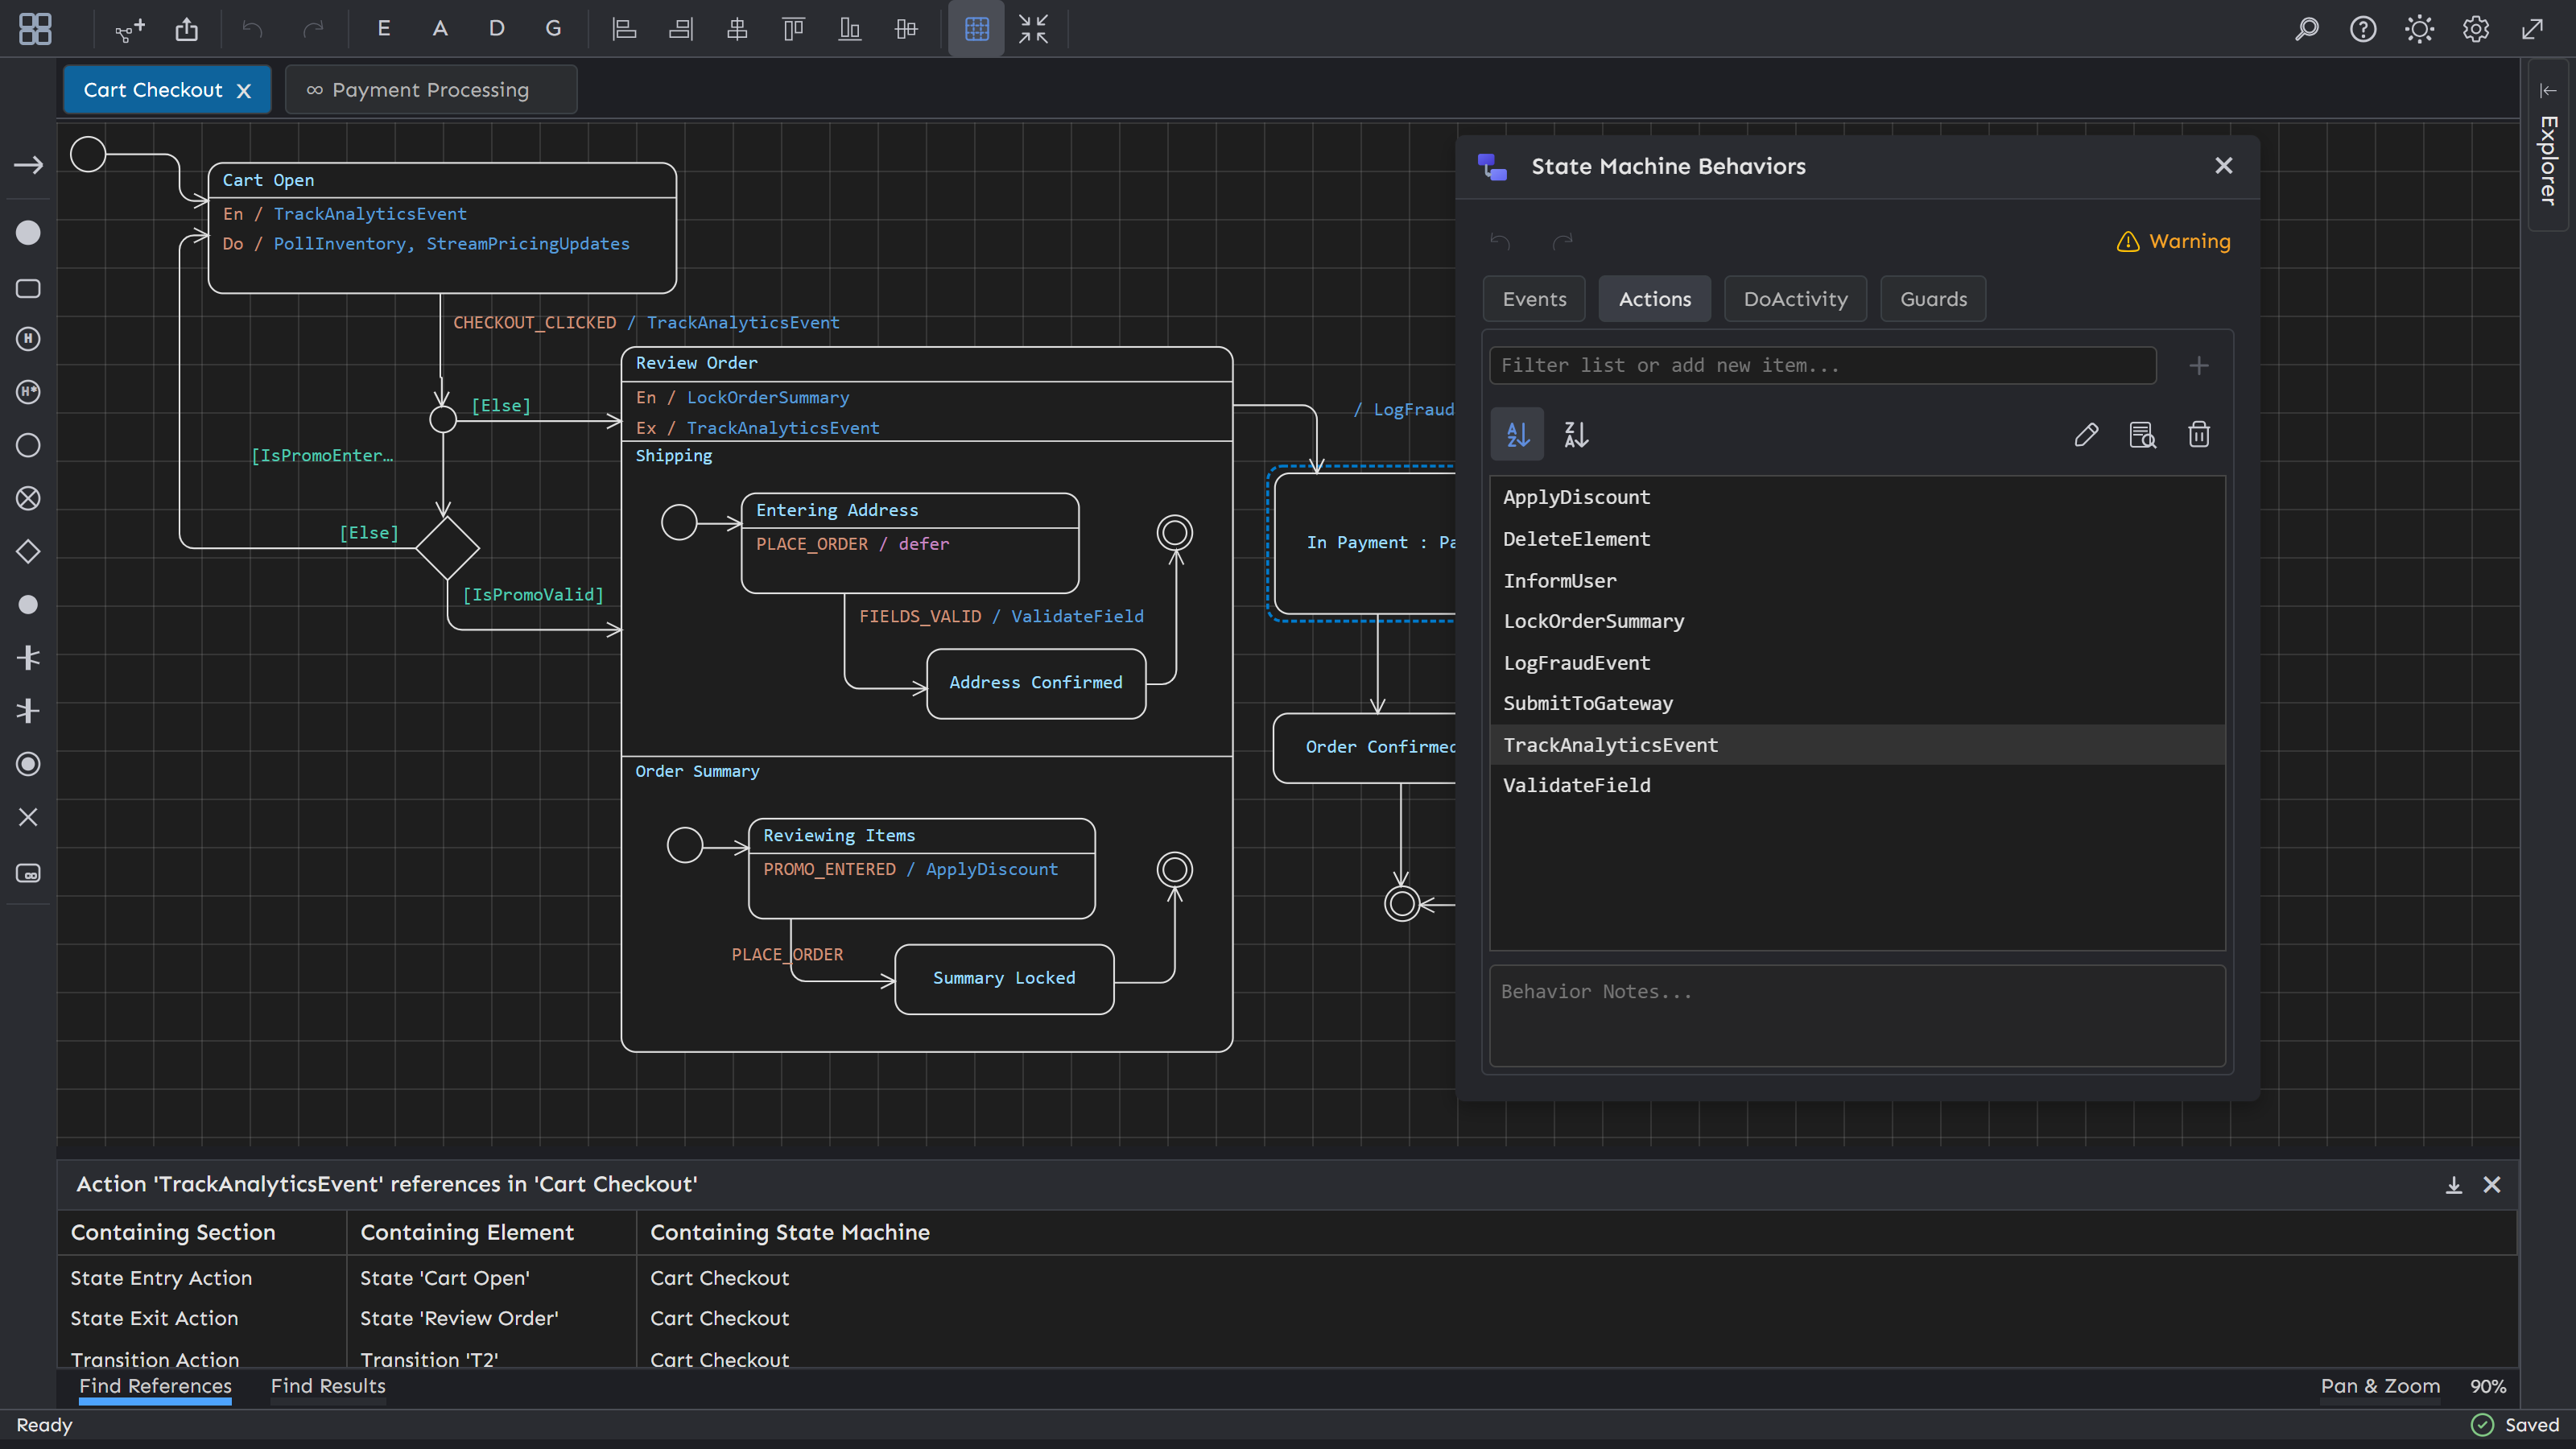Switch to the Actions tab
The height and width of the screenshot is (1449, 2576).
coord(1654,299)
